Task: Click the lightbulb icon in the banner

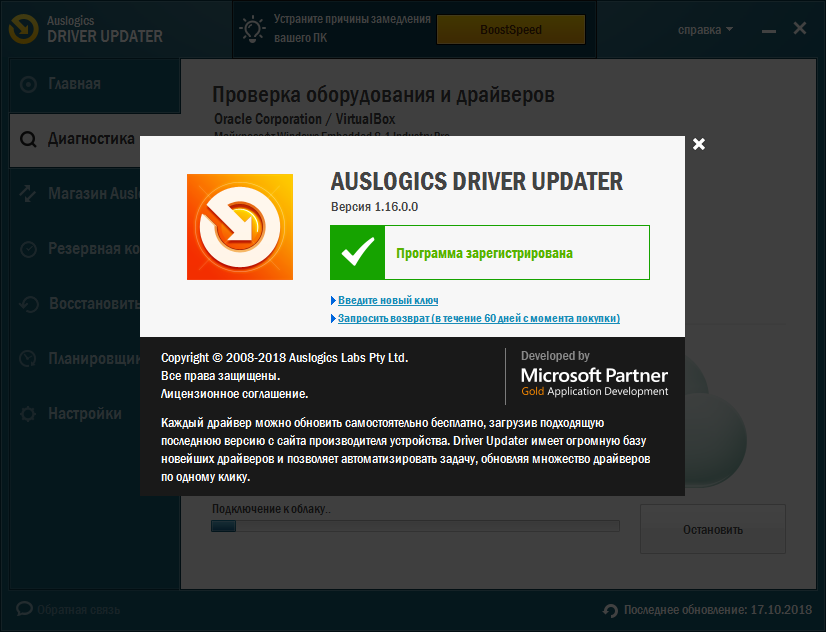Action: (254, 29)
